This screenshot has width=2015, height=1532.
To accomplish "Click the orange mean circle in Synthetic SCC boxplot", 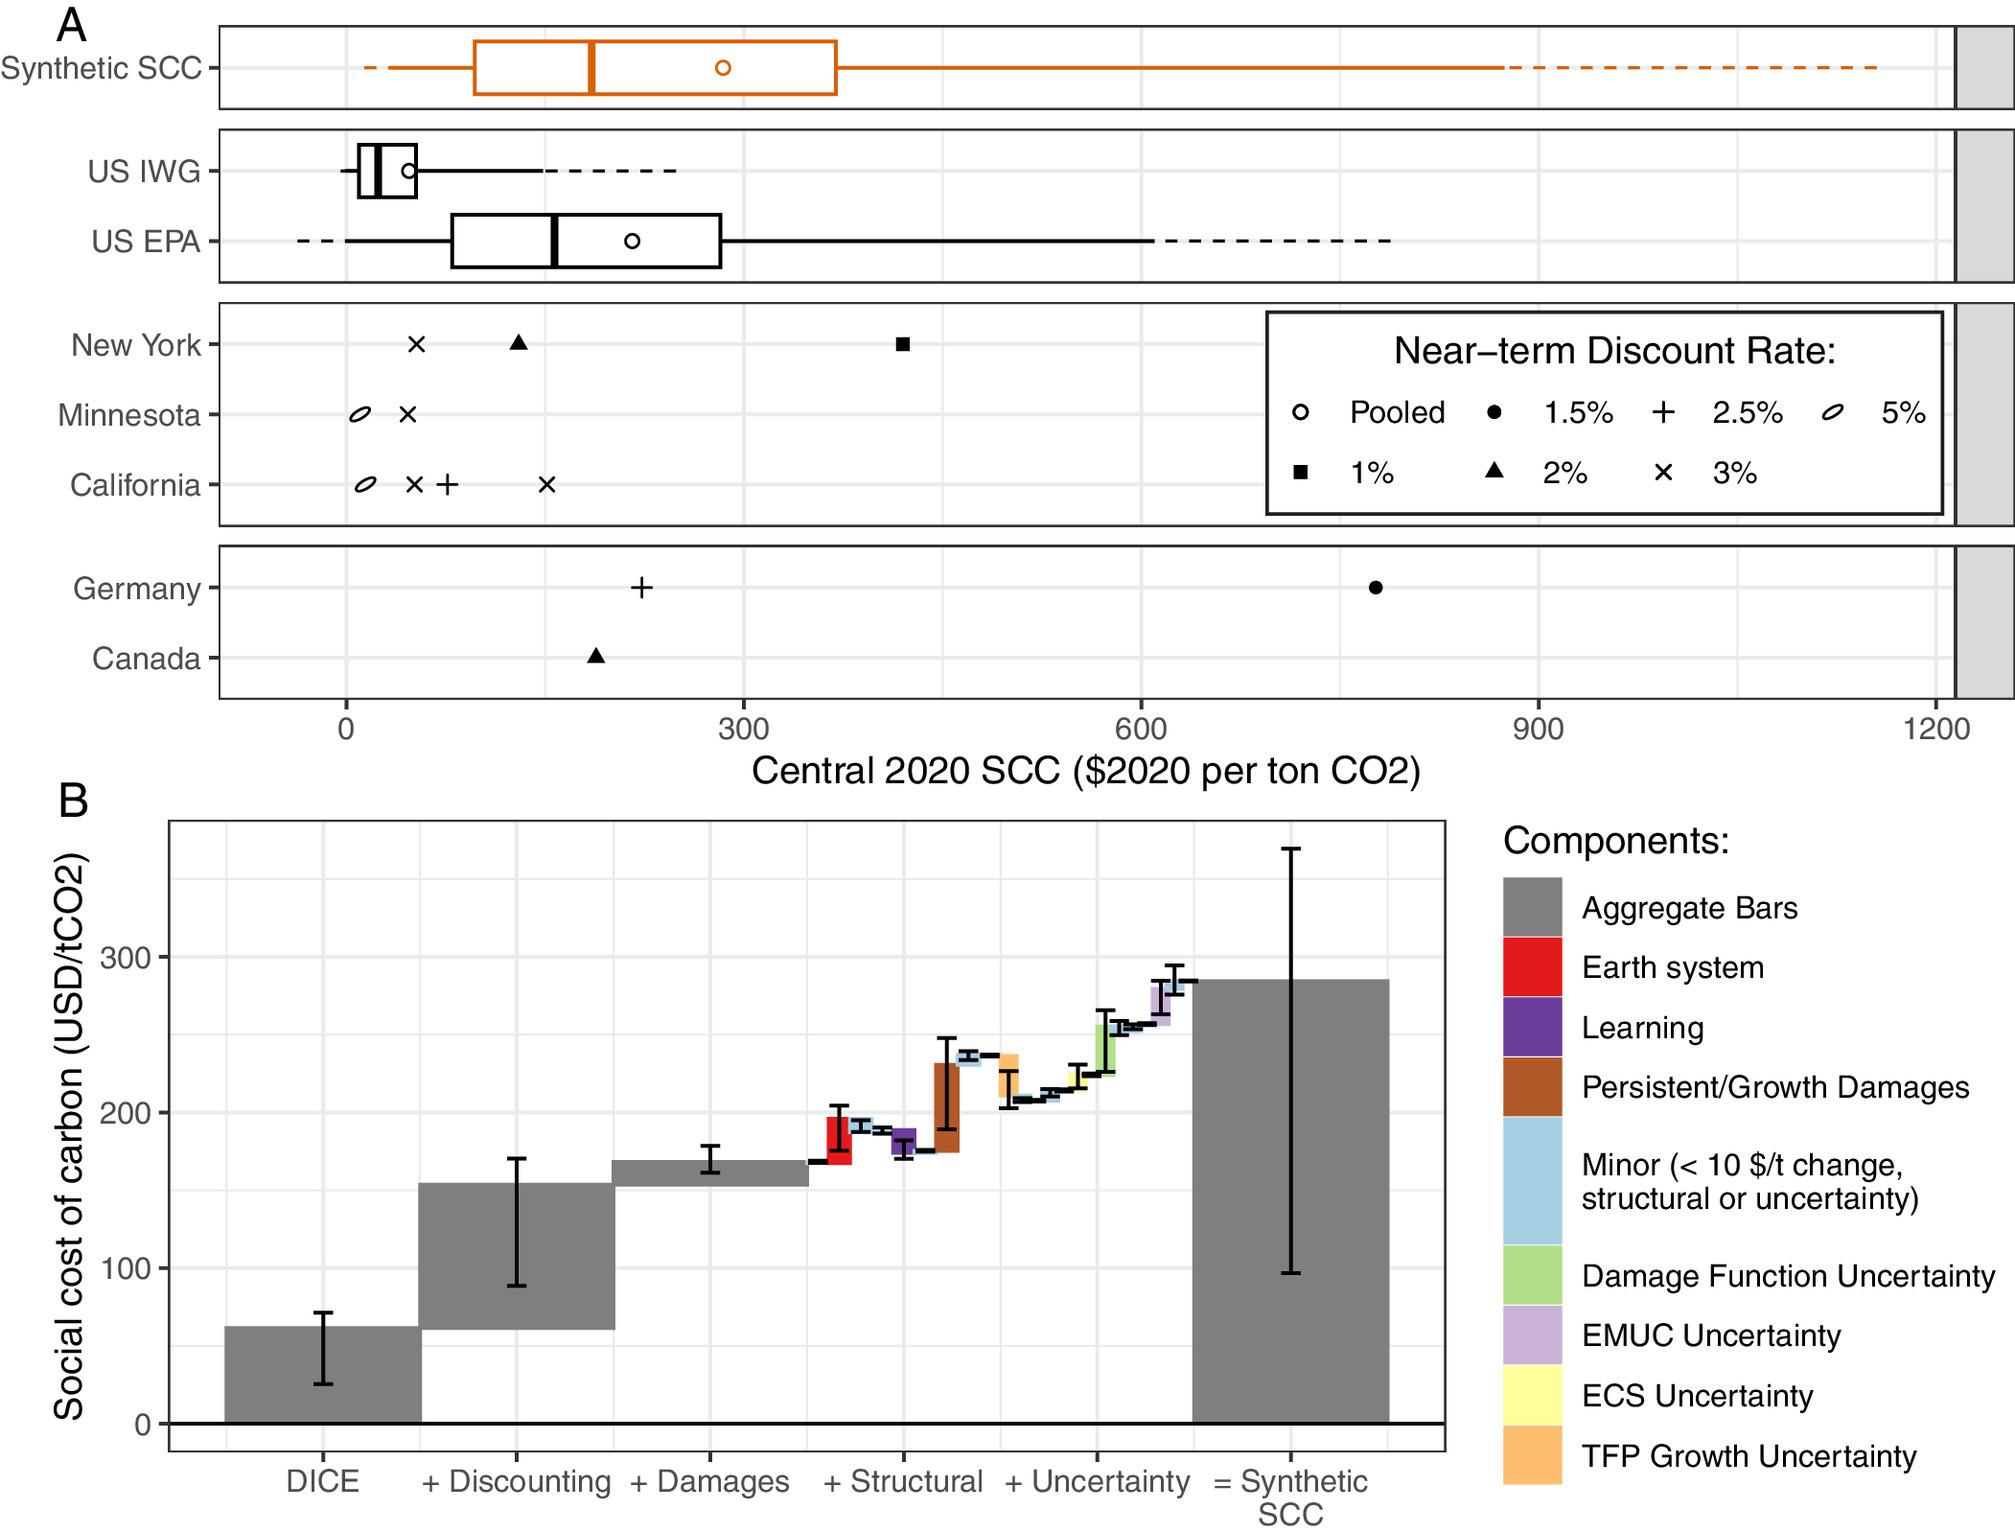I will 723,68.
